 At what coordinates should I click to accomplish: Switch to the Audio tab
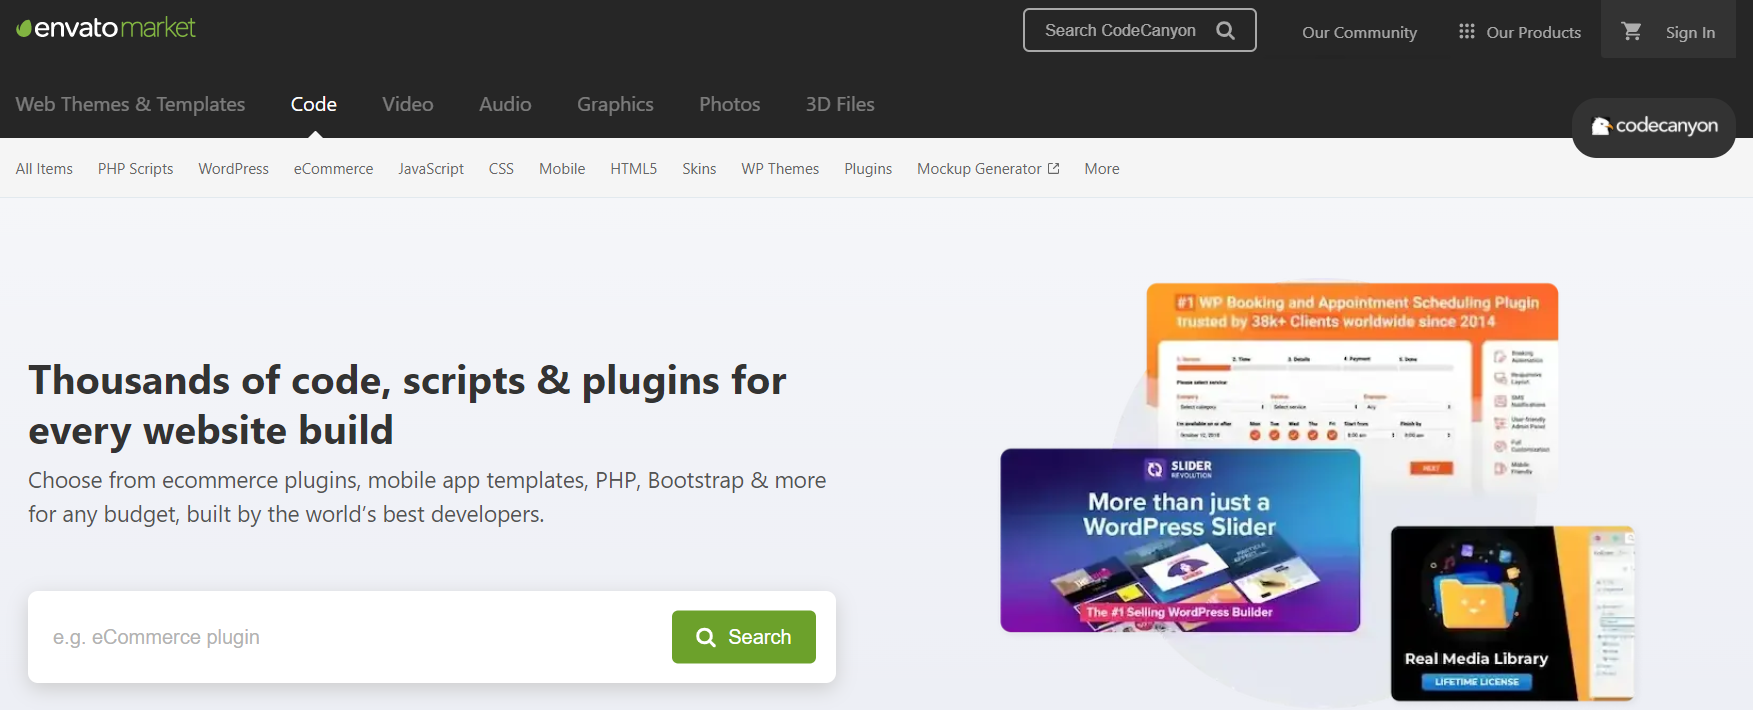pyautogui.click(x=505, y=104)
